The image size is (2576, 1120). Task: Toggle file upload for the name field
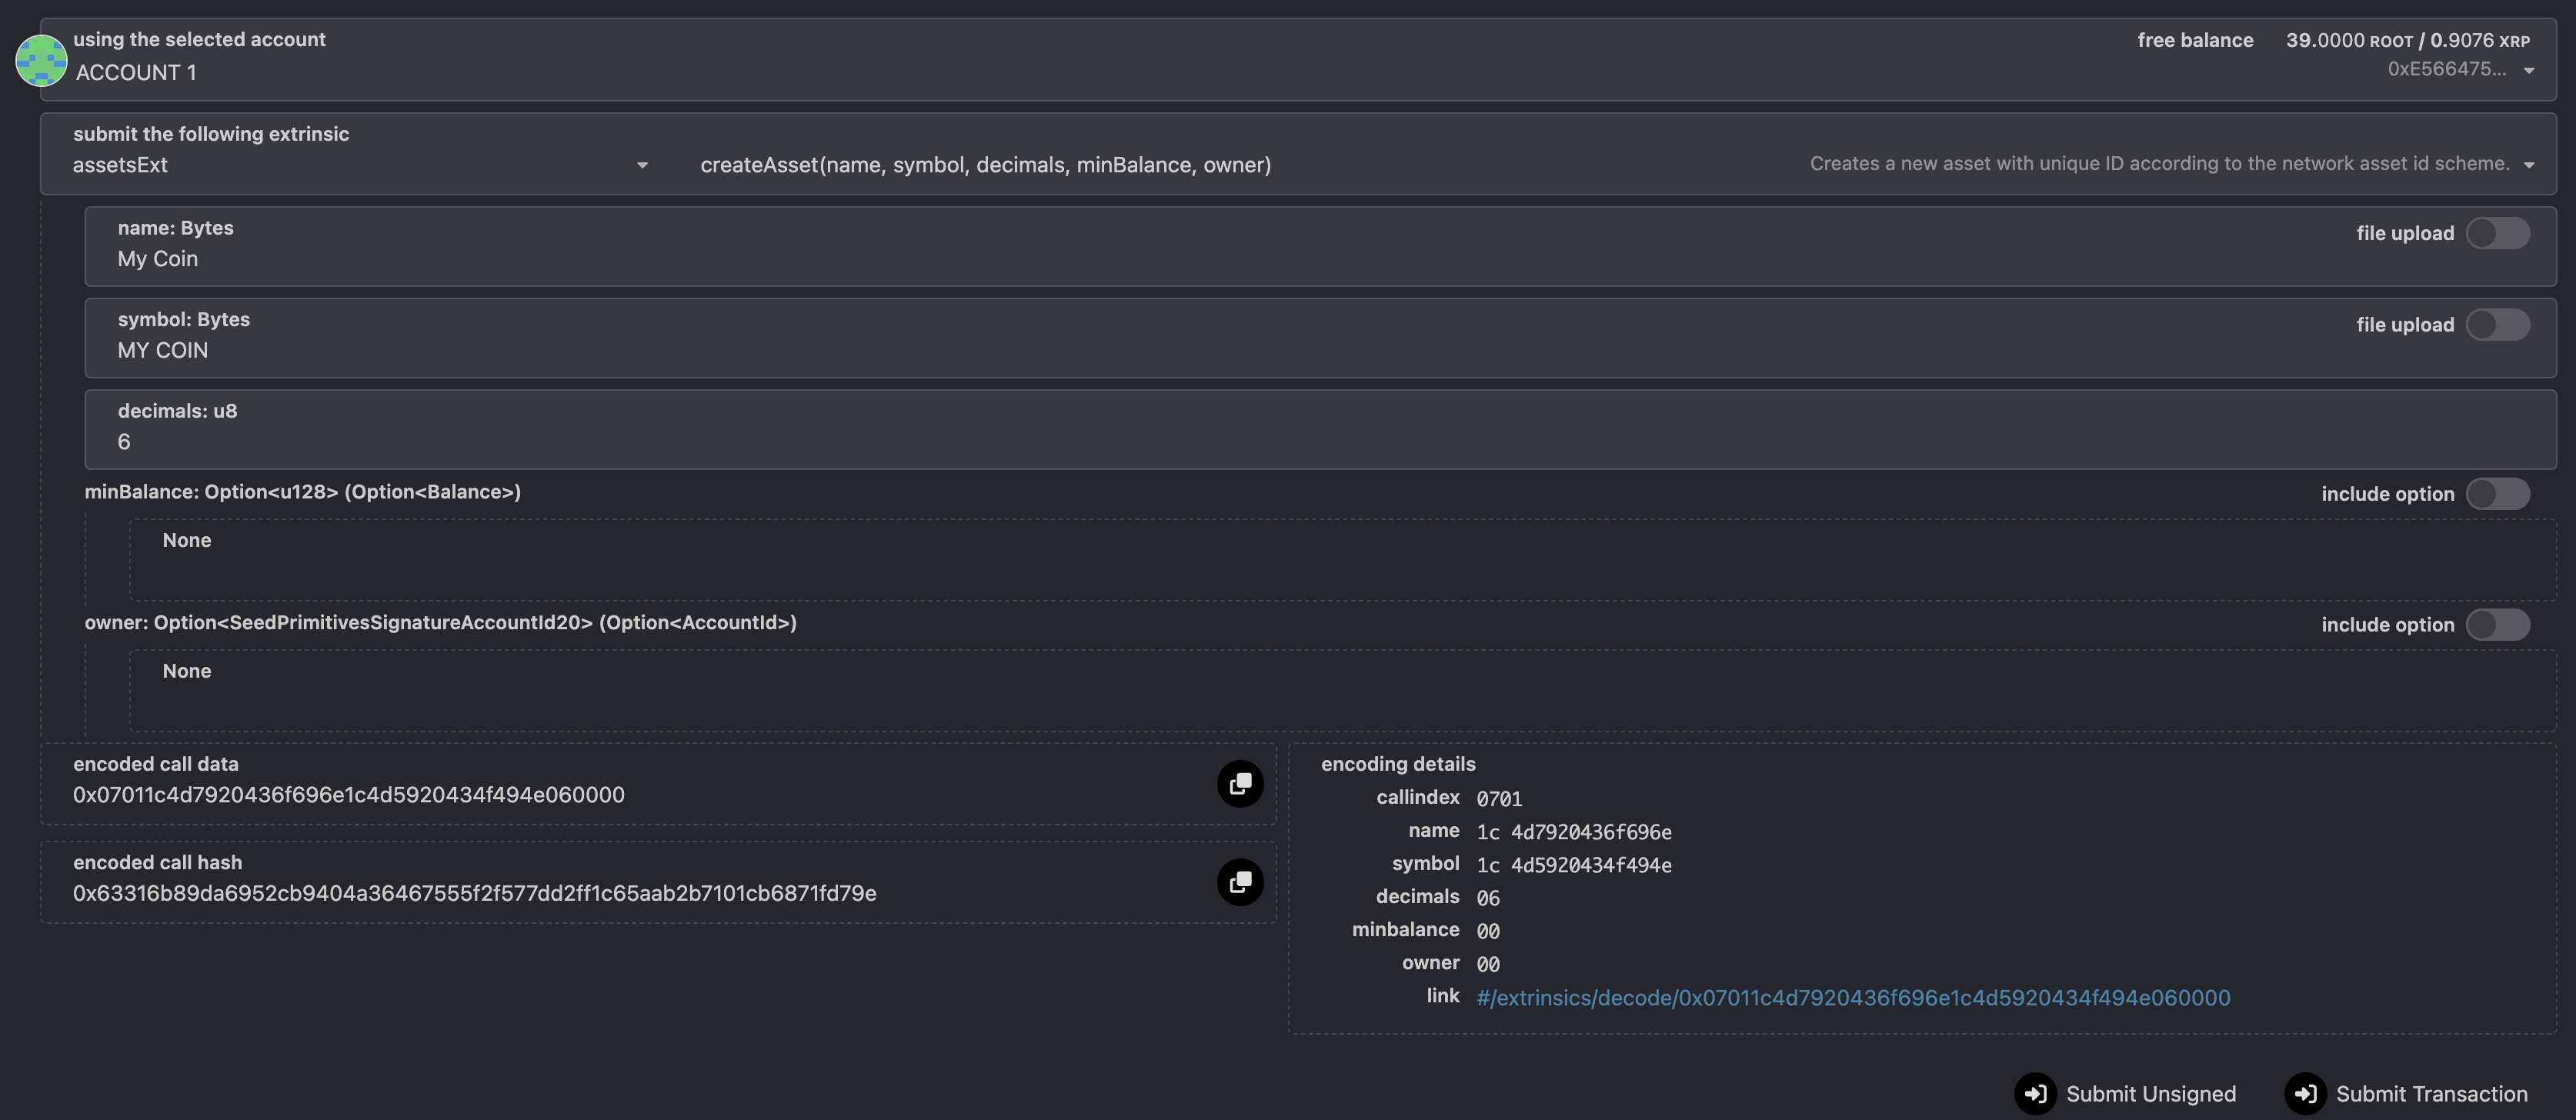click(x=2497, y=233)
